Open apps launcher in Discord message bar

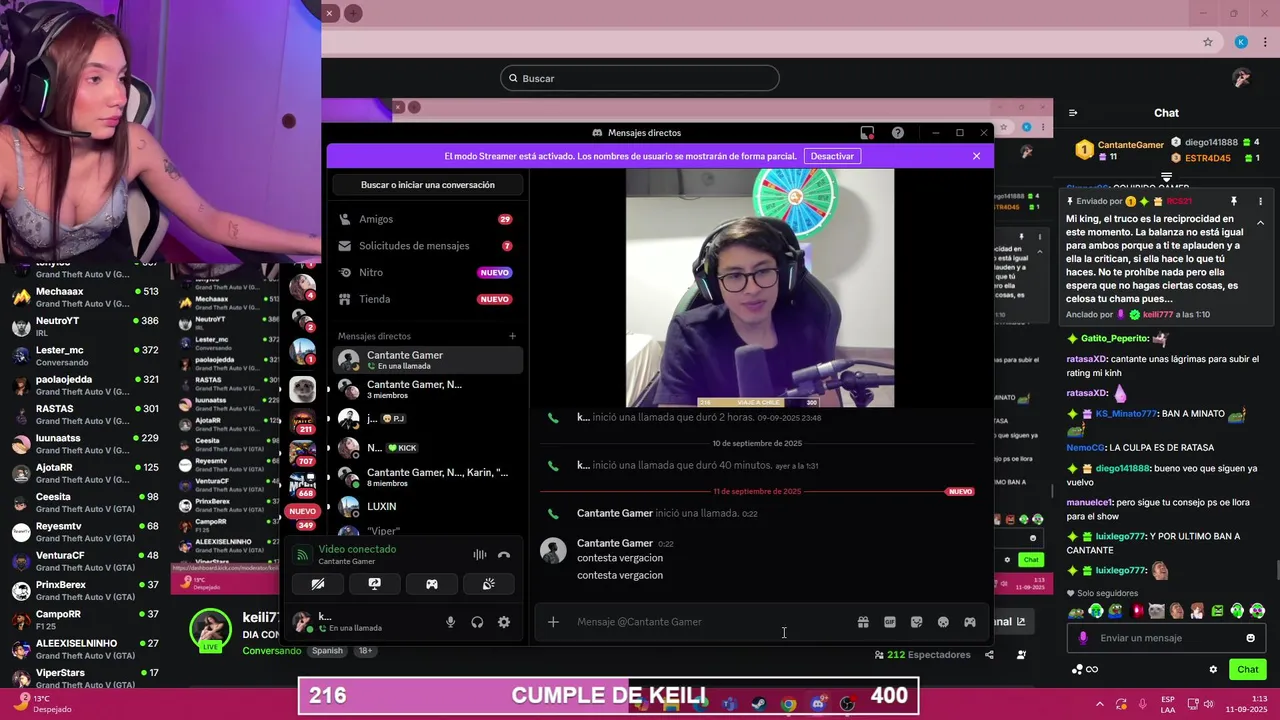pos(970,622)
